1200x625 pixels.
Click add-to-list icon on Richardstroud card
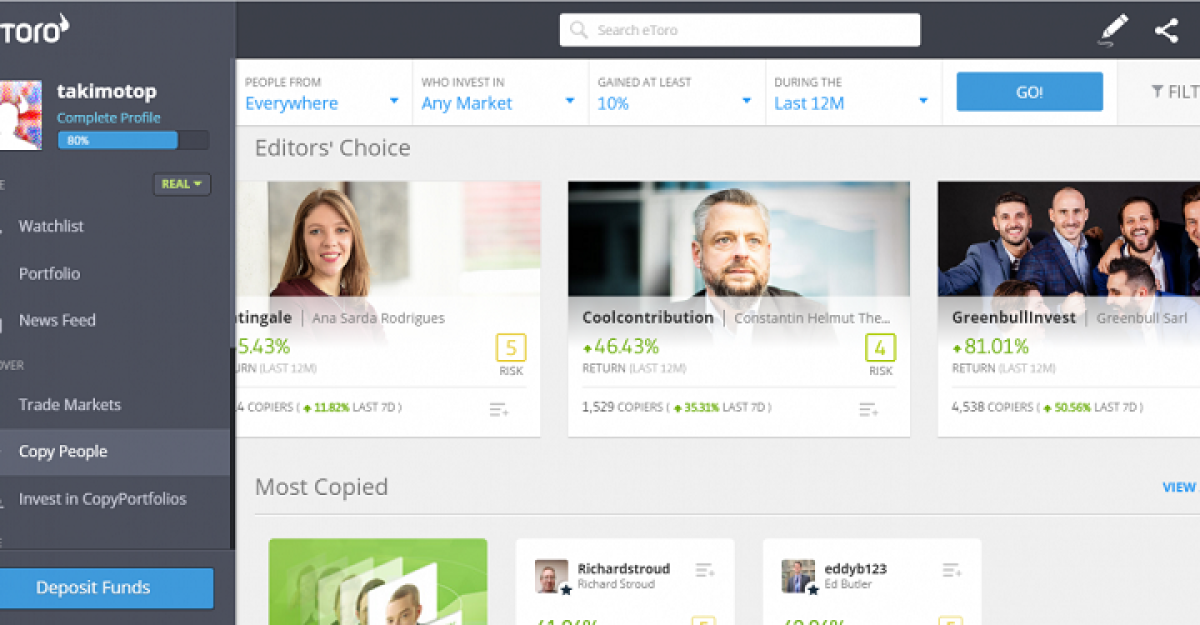pos(705,570)
